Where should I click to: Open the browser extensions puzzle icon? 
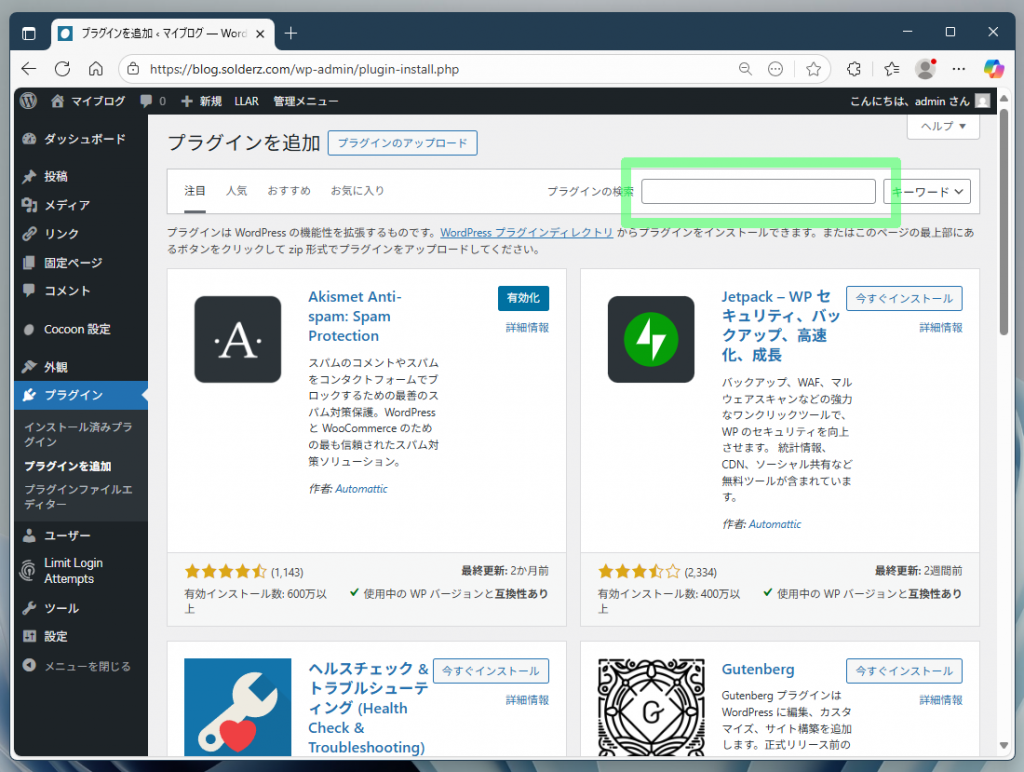[853, 69]
